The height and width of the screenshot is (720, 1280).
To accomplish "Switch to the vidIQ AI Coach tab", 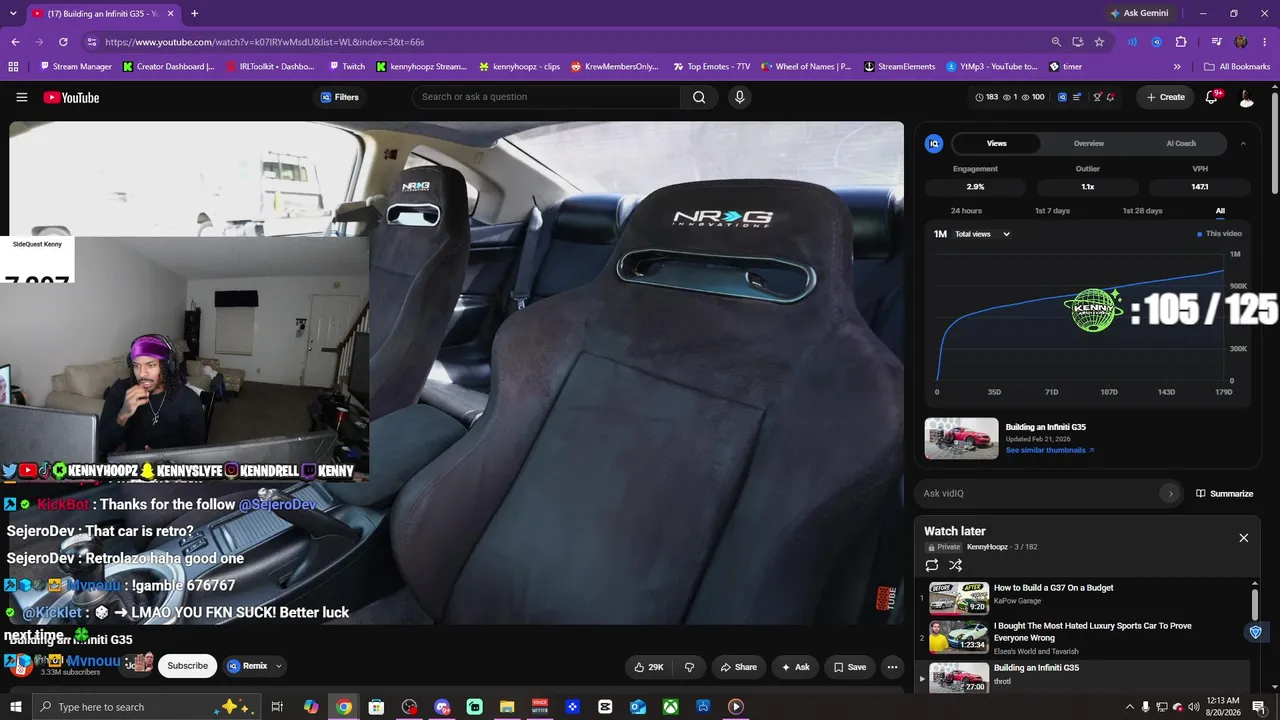I will coord(1181,144).
